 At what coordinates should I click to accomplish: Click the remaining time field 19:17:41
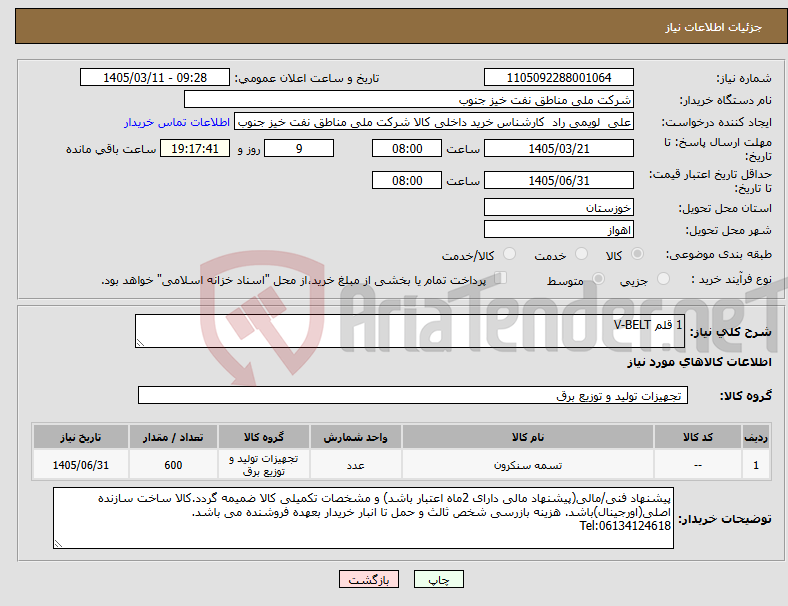[x=195, y=148]
